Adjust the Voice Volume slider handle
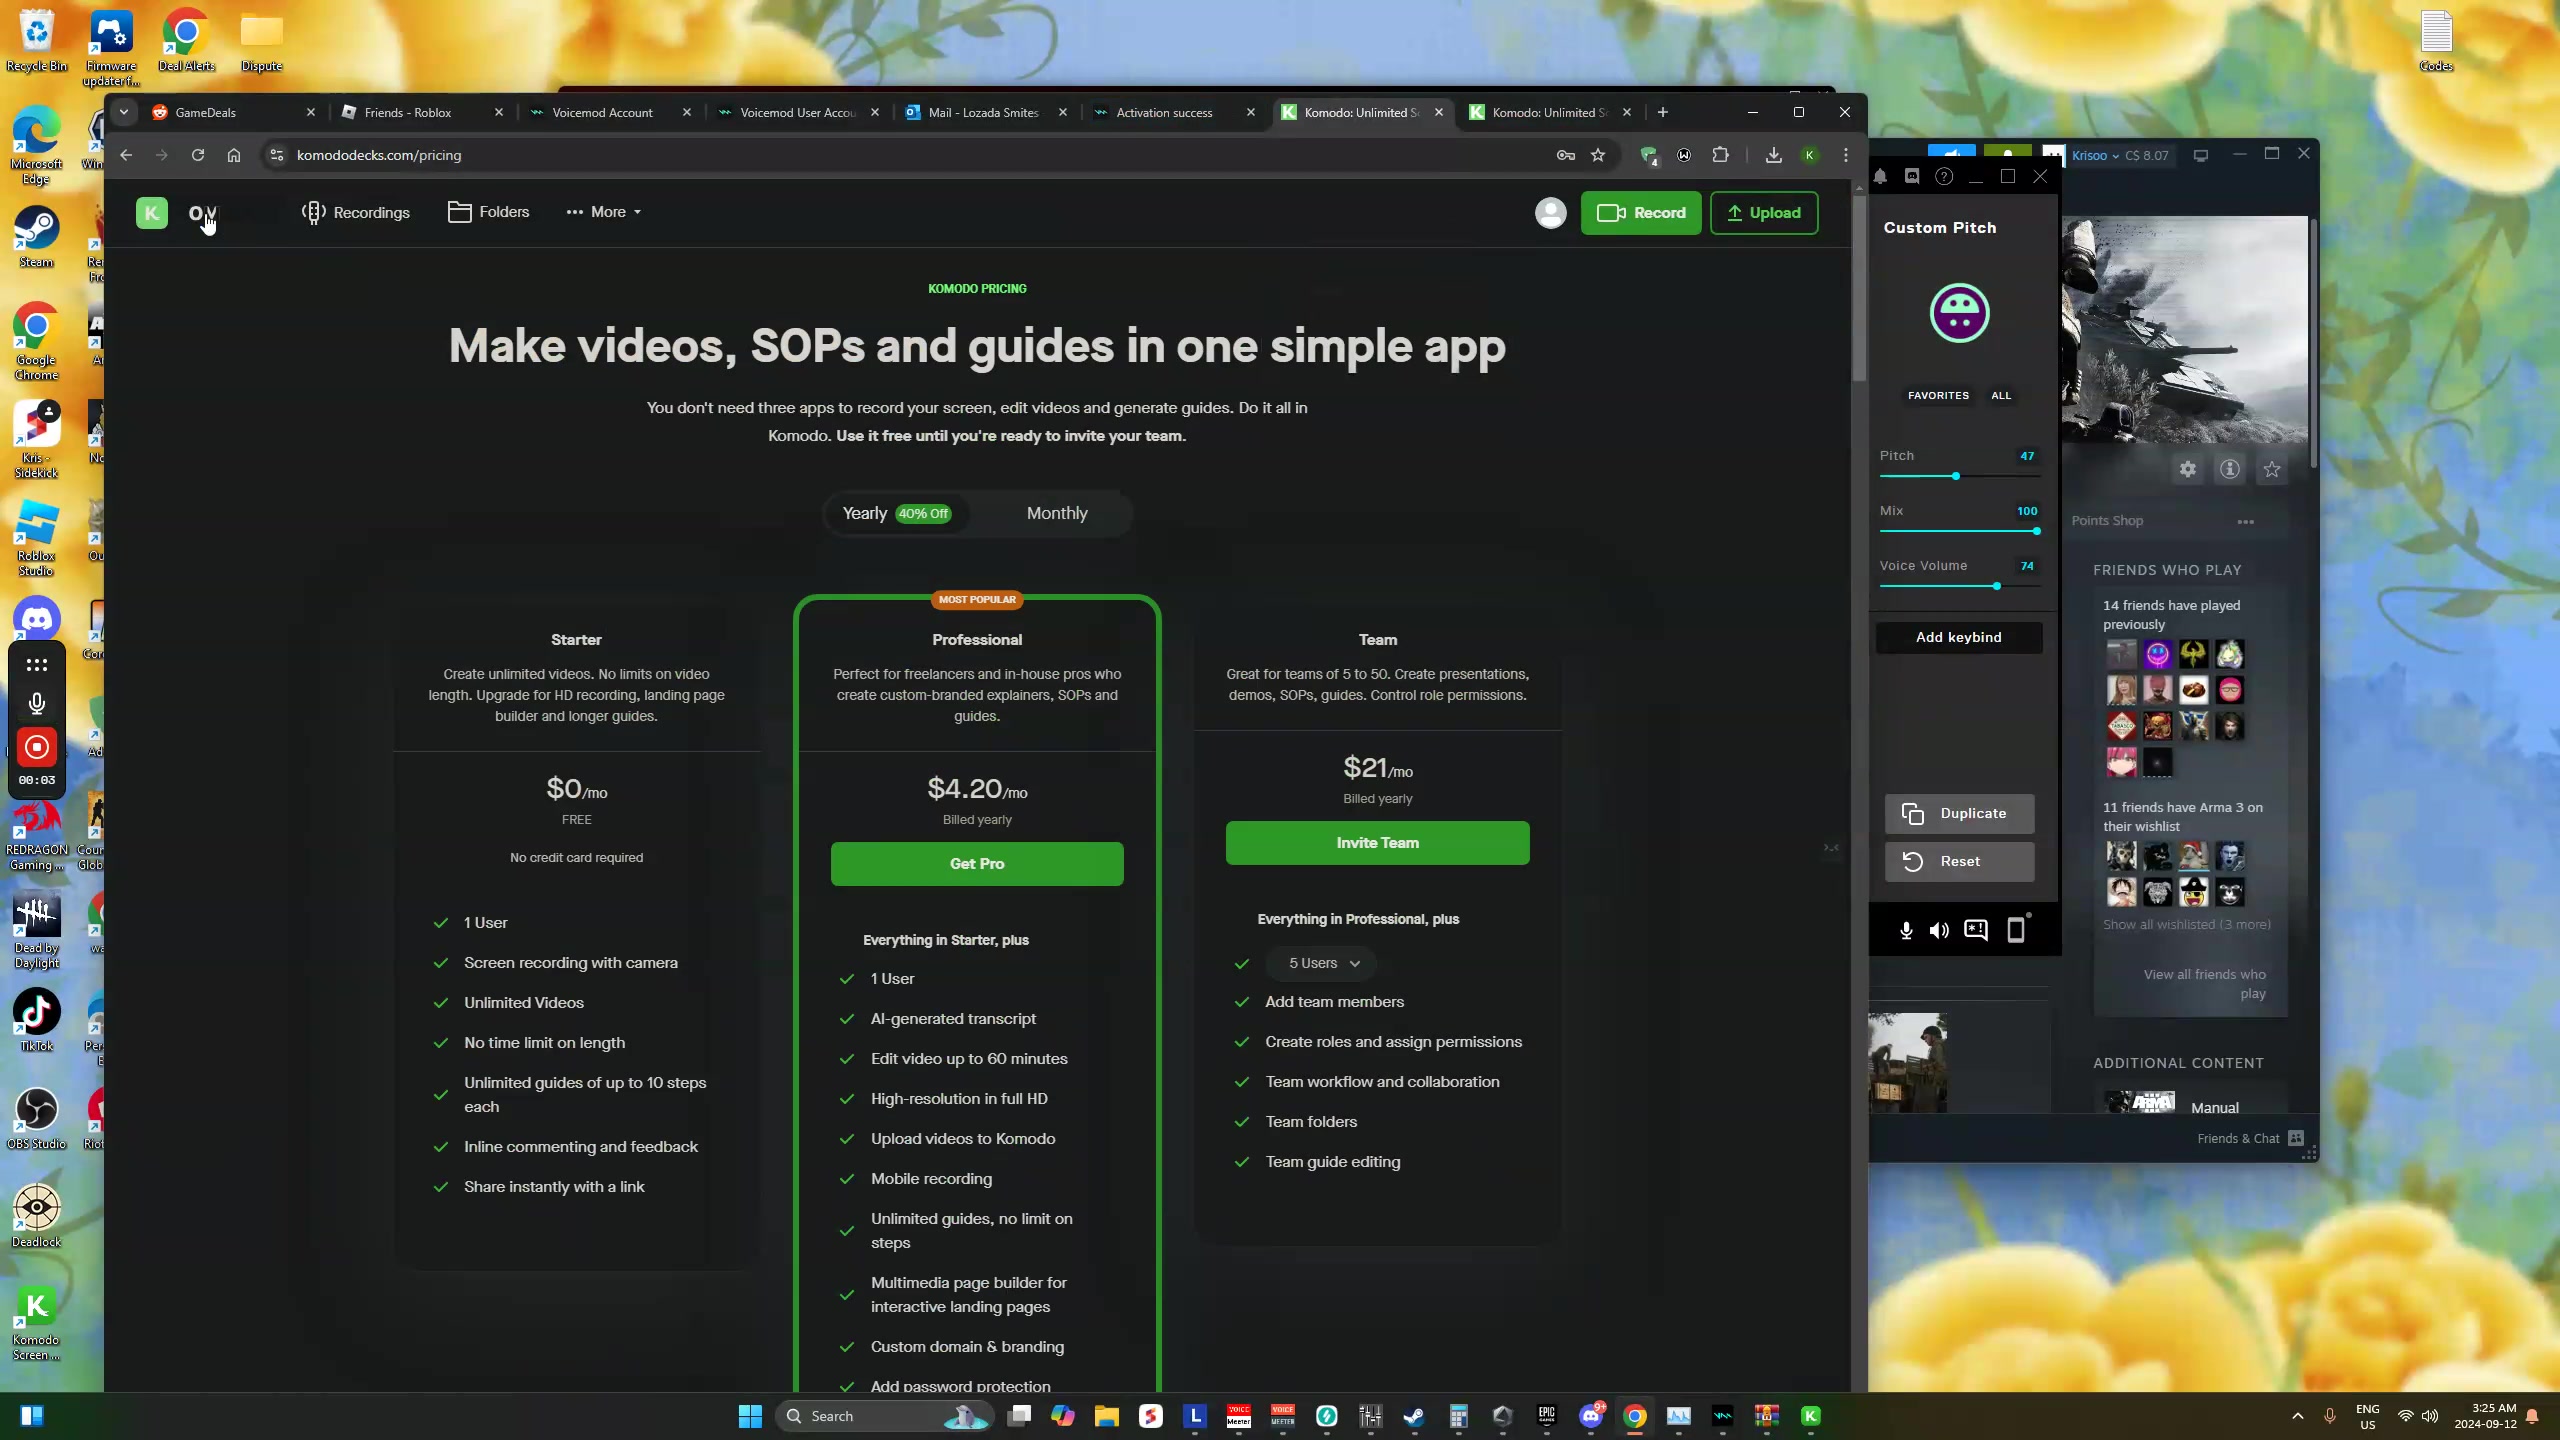The height and width of the screenshot is (1440, 2560). point(1996,586)
